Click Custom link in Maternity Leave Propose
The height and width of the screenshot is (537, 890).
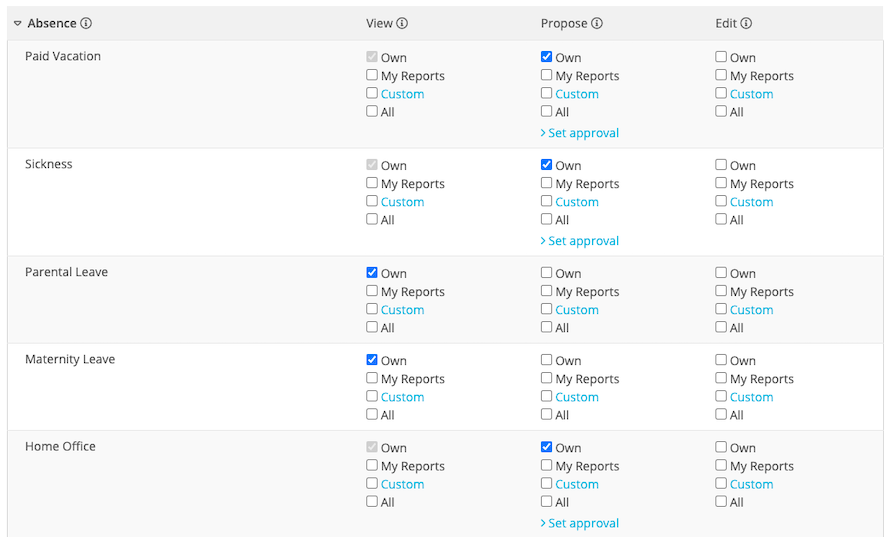pyautogui.click(x=577, y=397)
